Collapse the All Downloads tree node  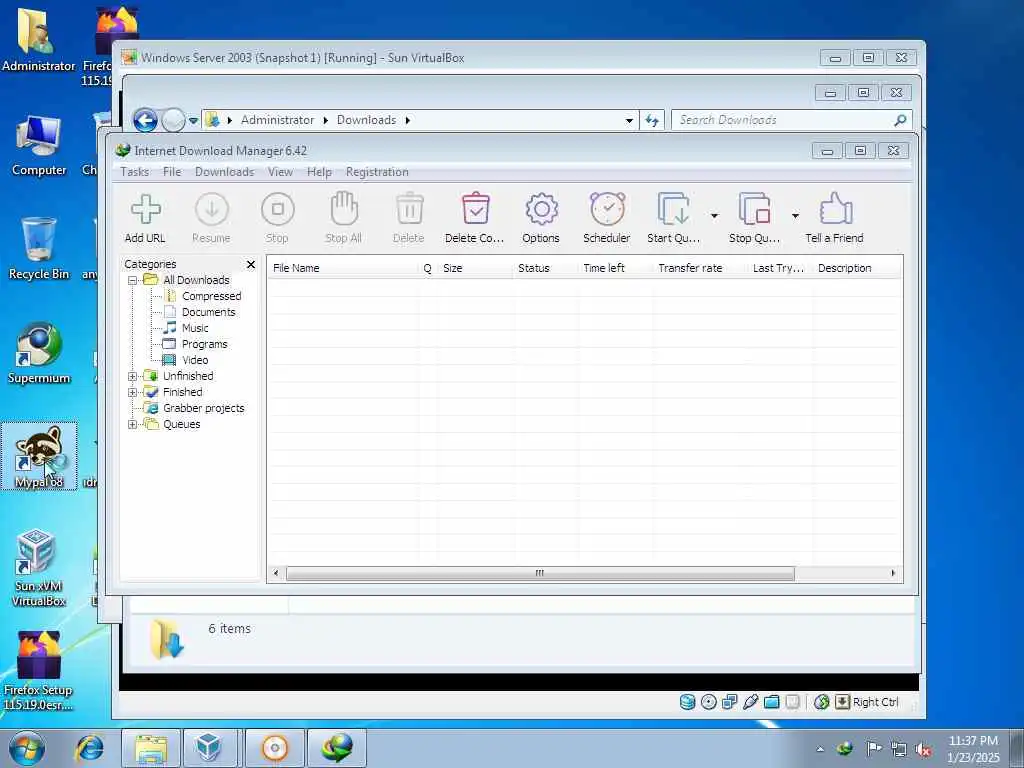coord(133,280)
